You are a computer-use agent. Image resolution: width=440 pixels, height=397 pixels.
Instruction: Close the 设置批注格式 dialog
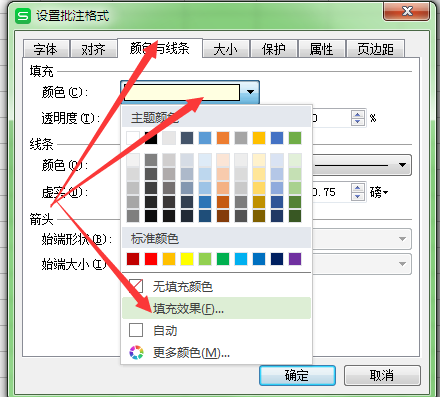point(407,11)
